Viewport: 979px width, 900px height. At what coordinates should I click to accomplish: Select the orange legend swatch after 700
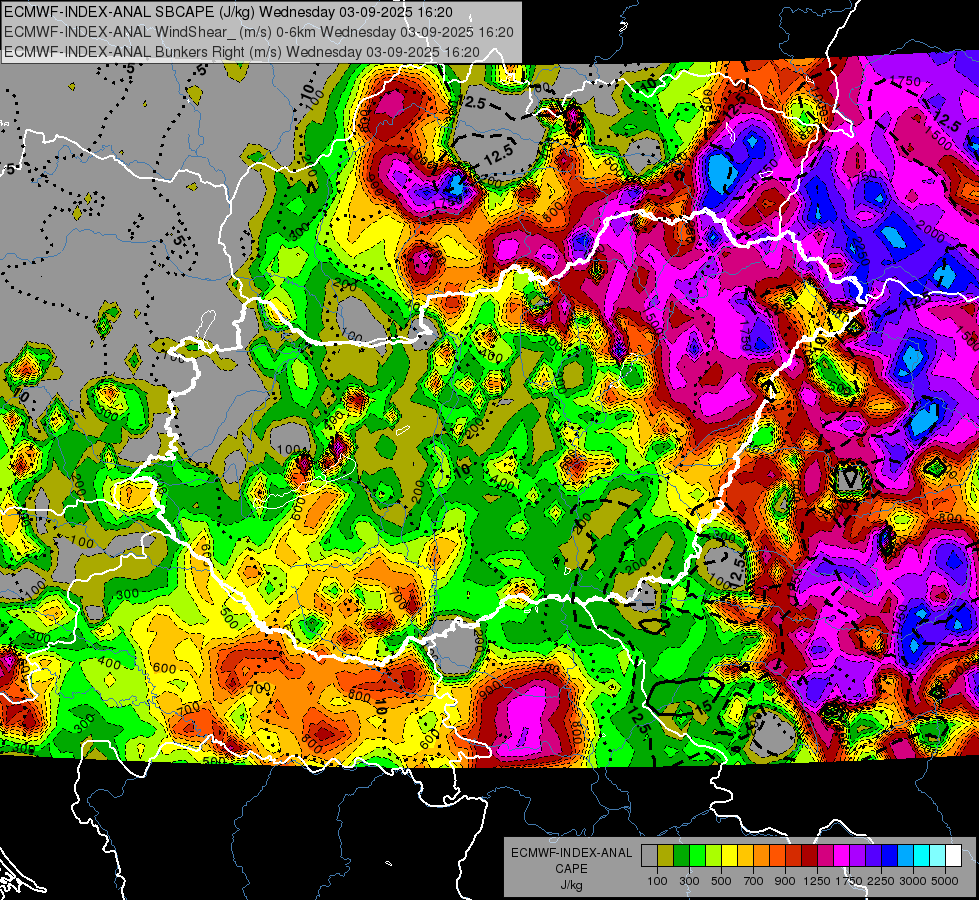coord(761,856)
